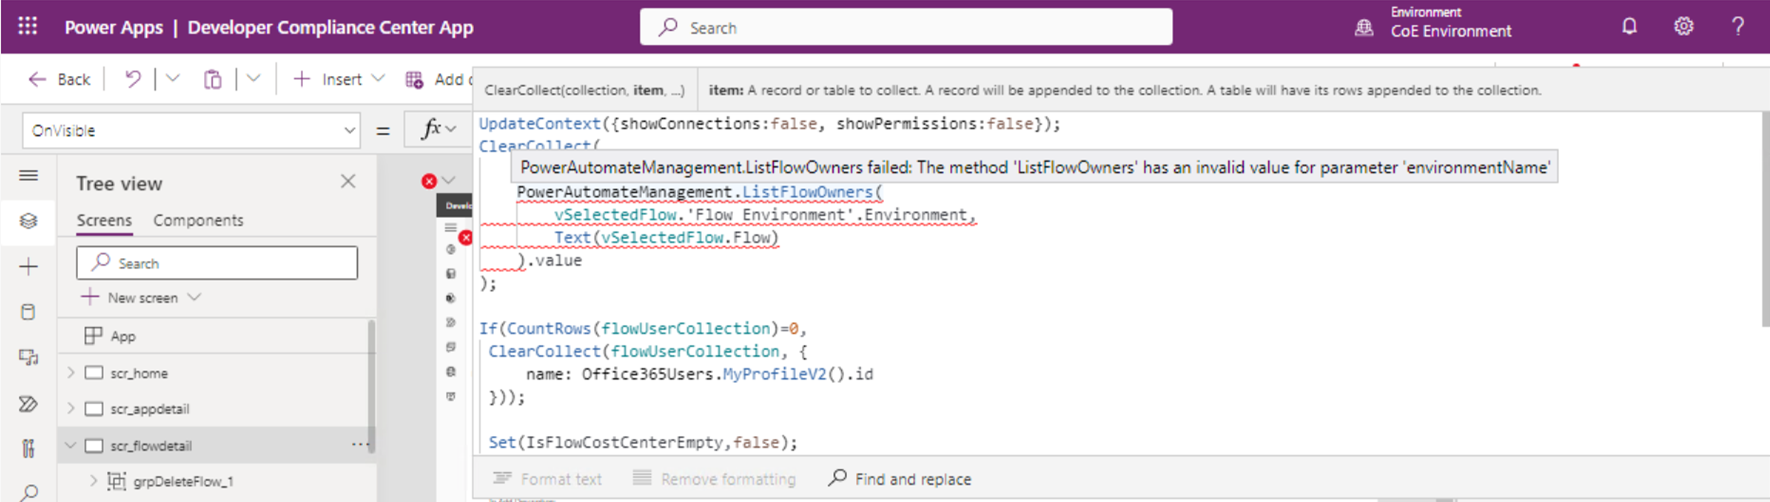1770x502 pixels.
Task: Expand the grpDeleteFlow_1 group
Action: tap(94, 481)
